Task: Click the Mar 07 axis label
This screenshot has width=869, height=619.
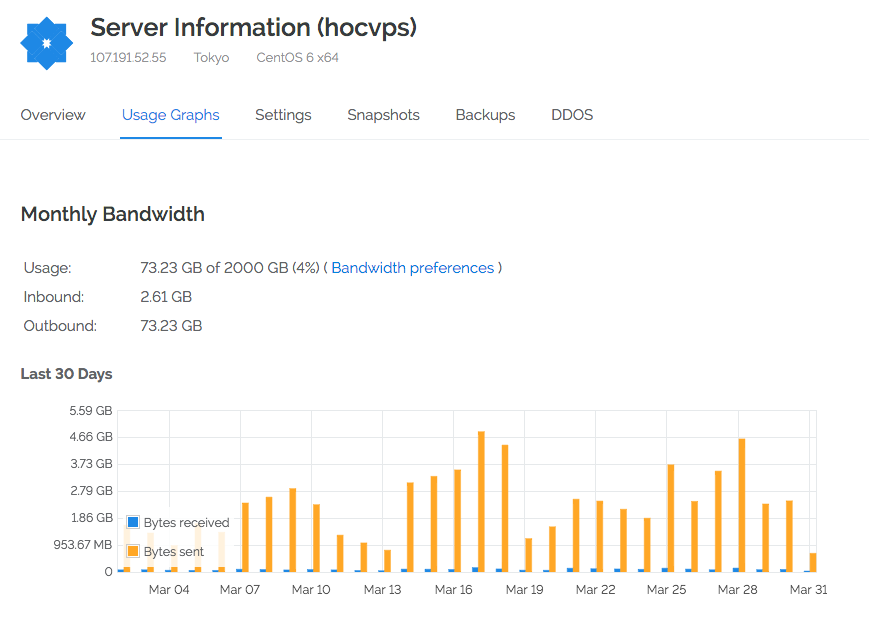Action: (x=240, y=590)
